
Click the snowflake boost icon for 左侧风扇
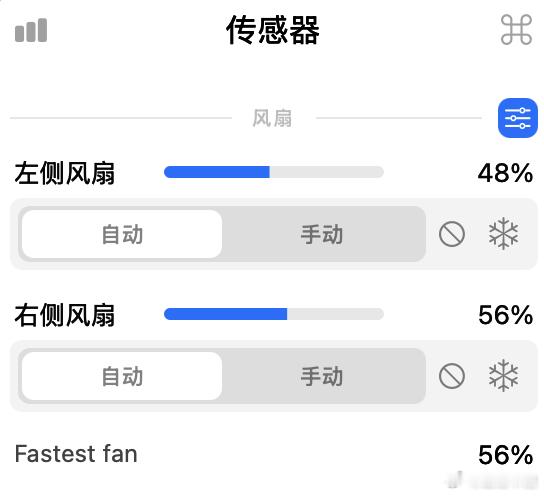[x=503, y=234]
